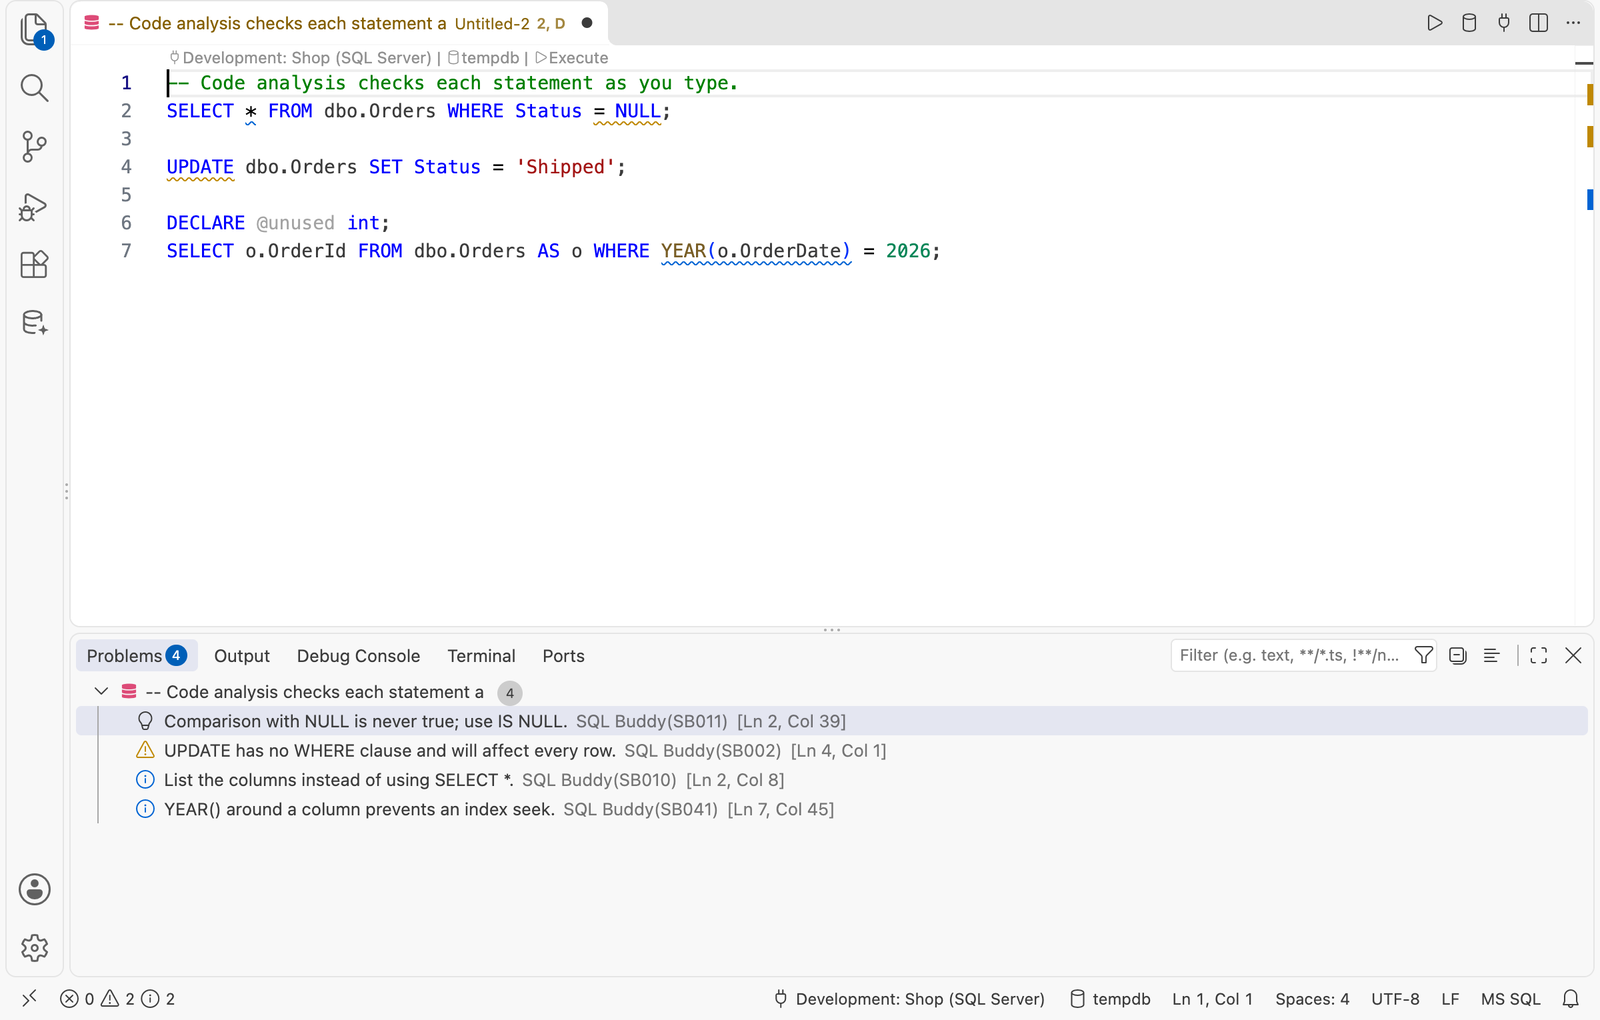This screenshot has height=1020, width=1600.
Task: Click tempdb database in status bar
Action: [1110, 998]
